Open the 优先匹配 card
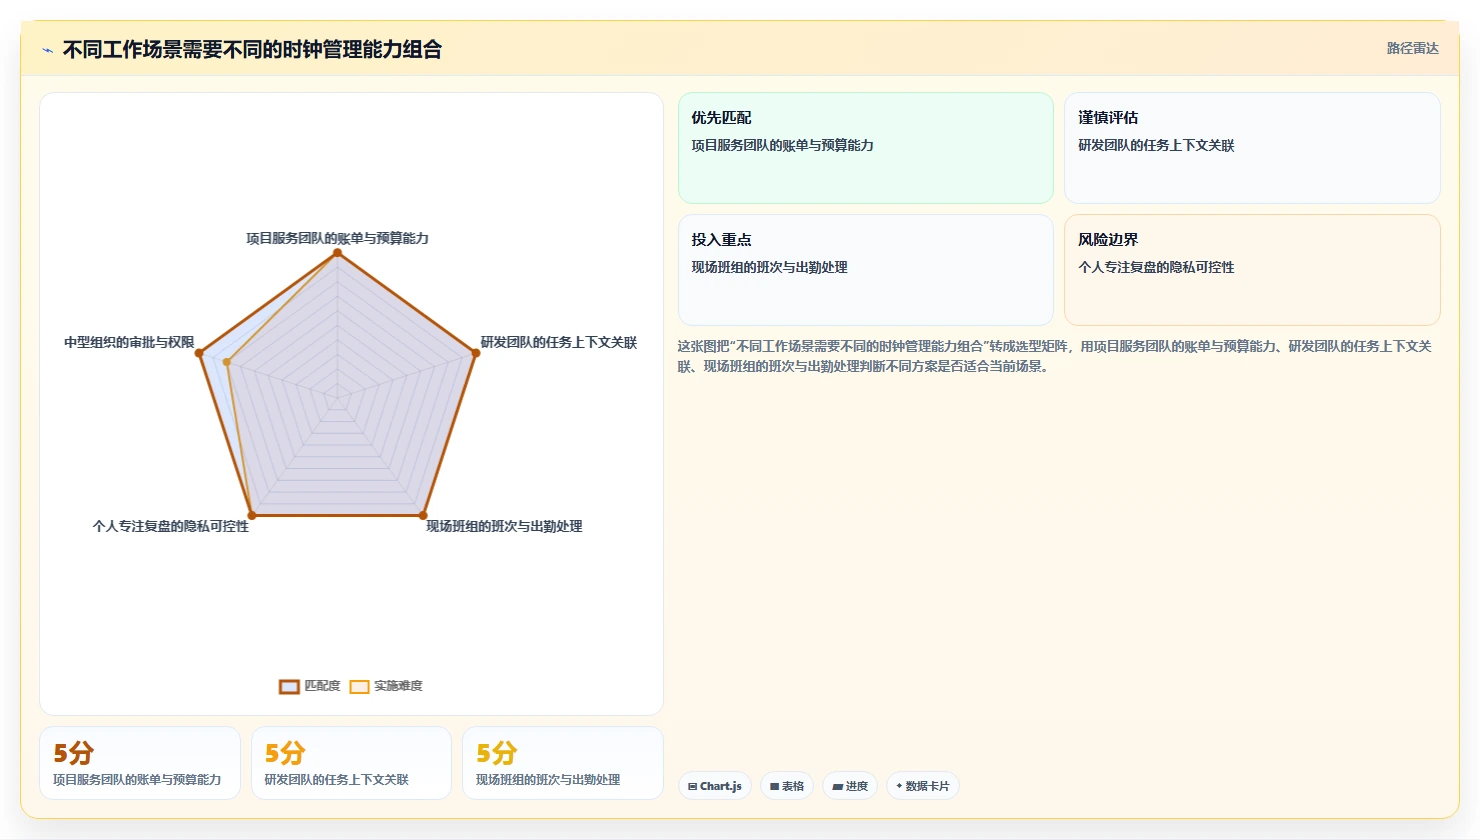 coord(866,148)
